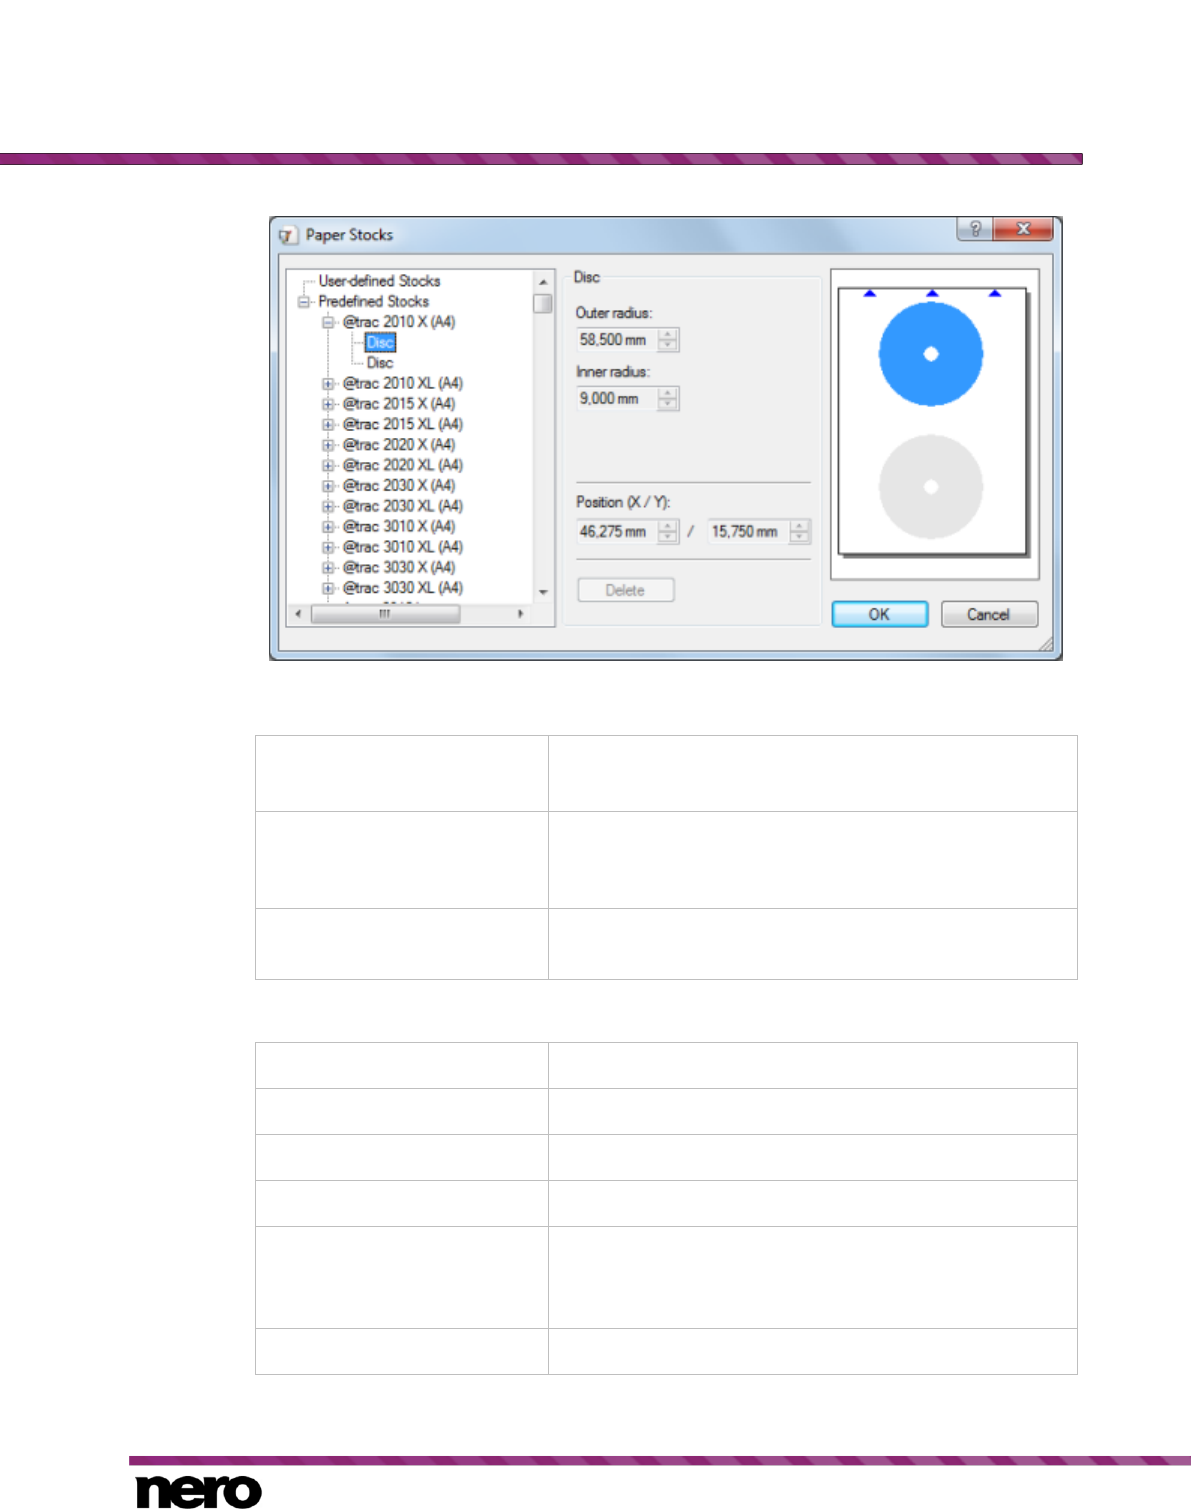The height and width of the screenshot is (1511, 1191).
Task: Expand the @trac 2020 X (A4) node
Action: click(328, 445)
